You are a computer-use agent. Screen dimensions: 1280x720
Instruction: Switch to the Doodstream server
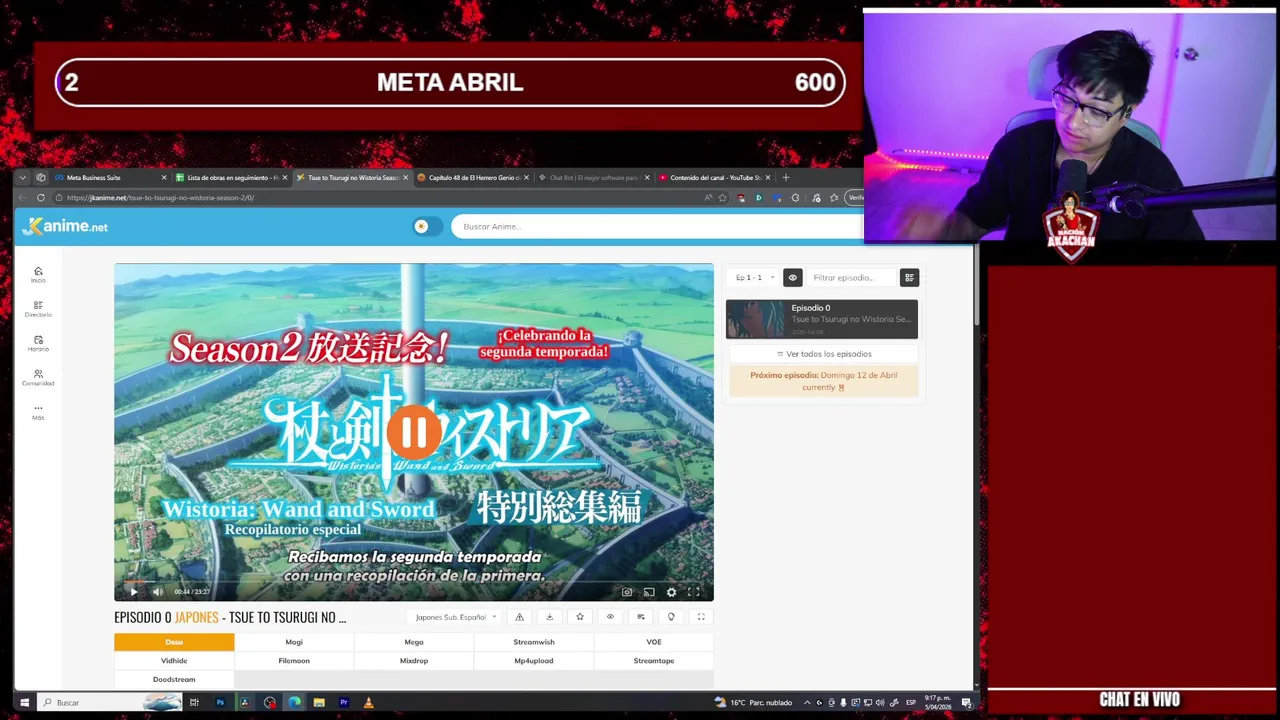[x=174, y=680]
